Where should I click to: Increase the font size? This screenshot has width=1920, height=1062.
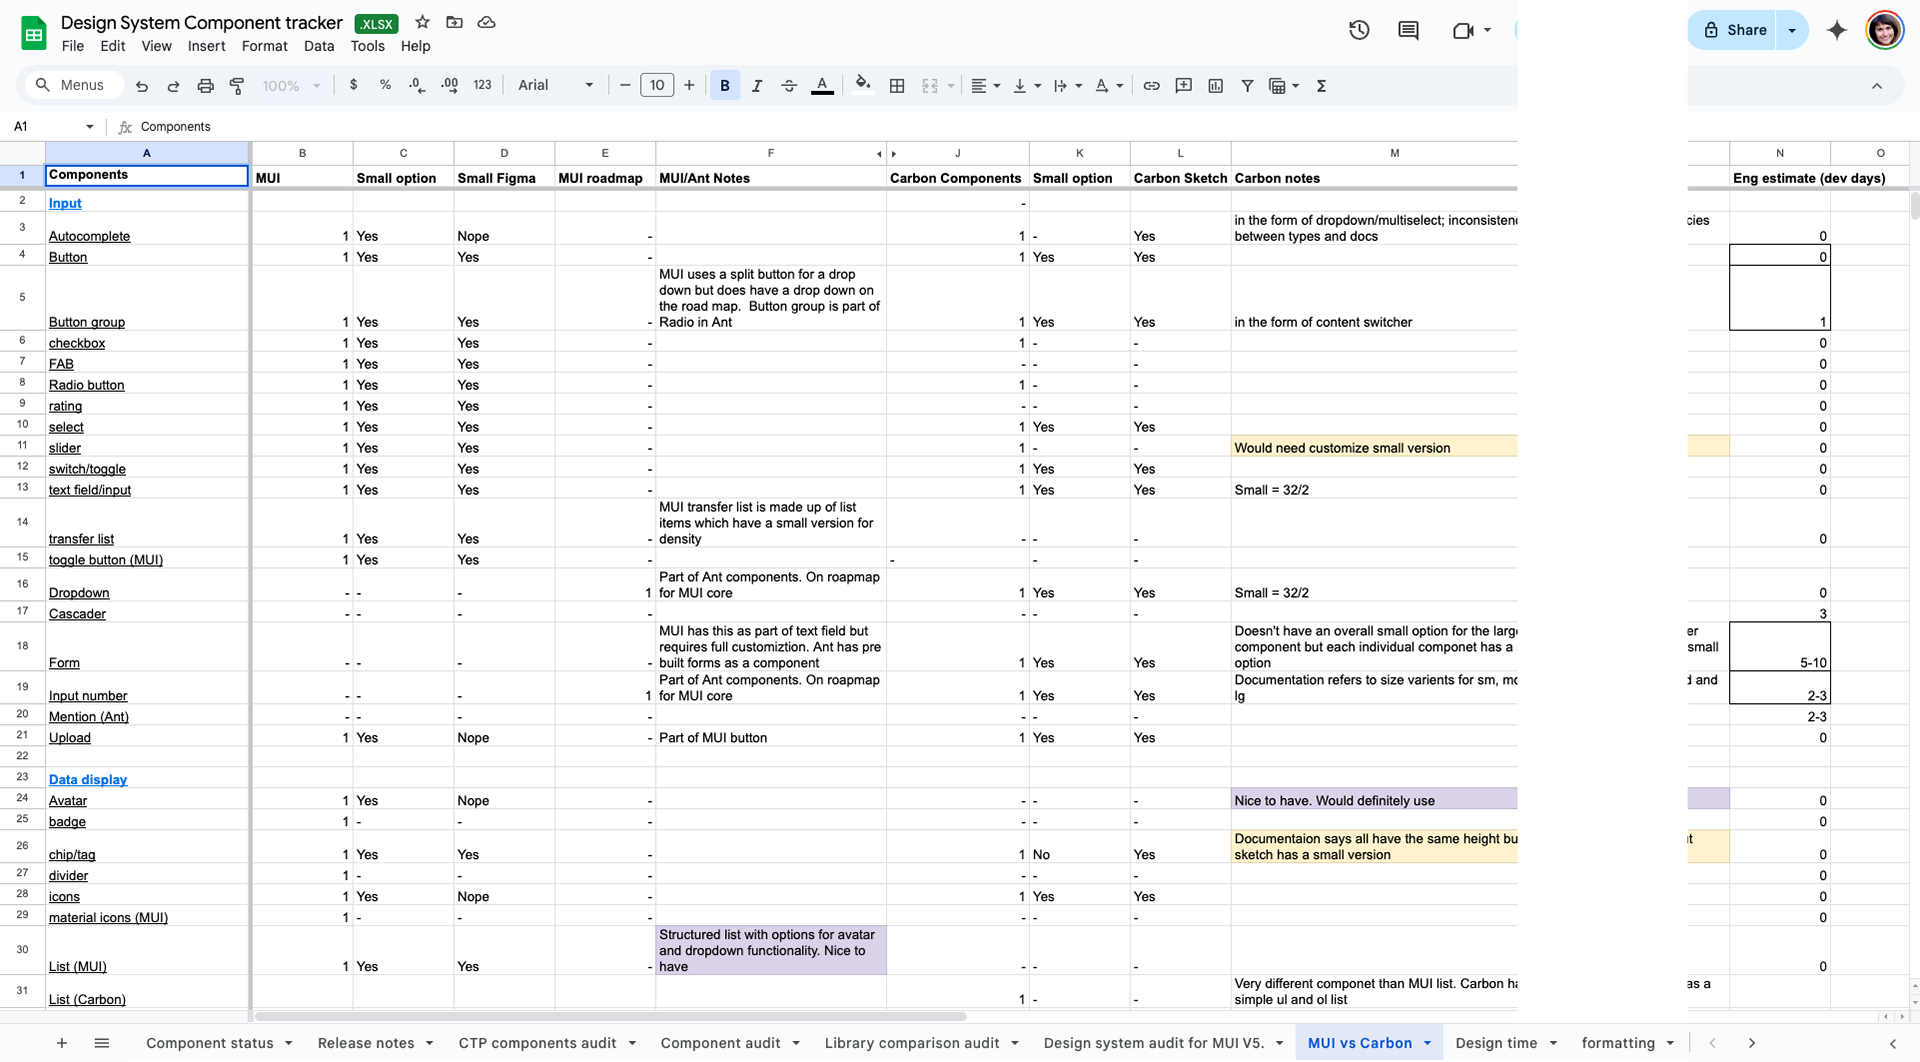pos(689,86)
